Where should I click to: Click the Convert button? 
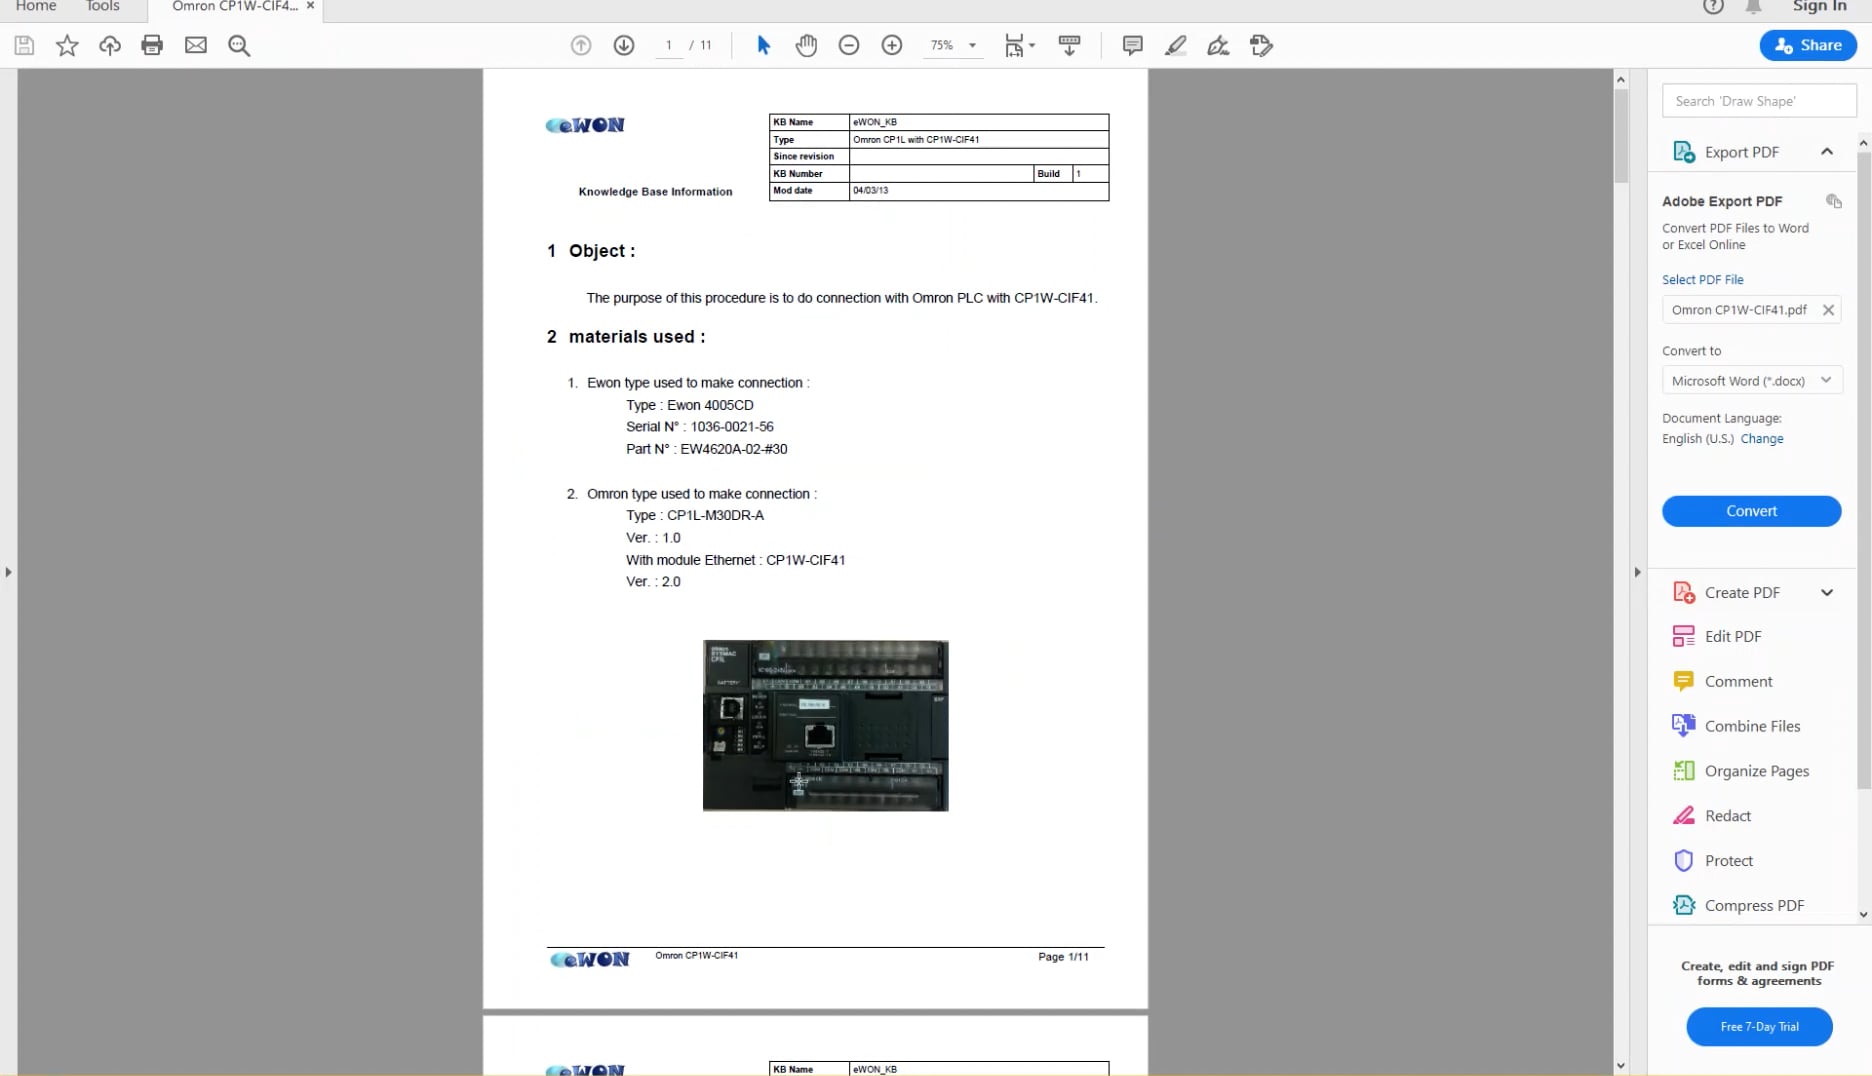click(x=1751, y=511)
